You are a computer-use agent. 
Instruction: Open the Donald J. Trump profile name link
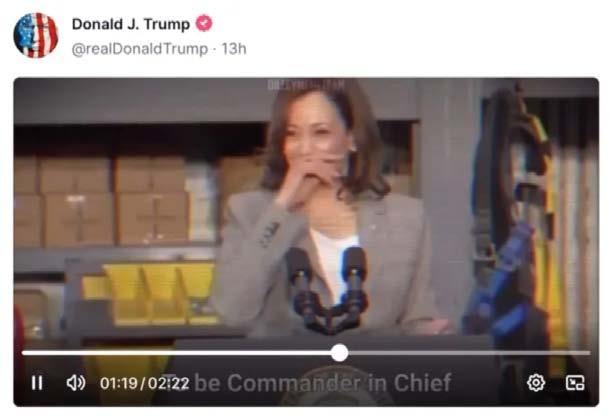131,24
